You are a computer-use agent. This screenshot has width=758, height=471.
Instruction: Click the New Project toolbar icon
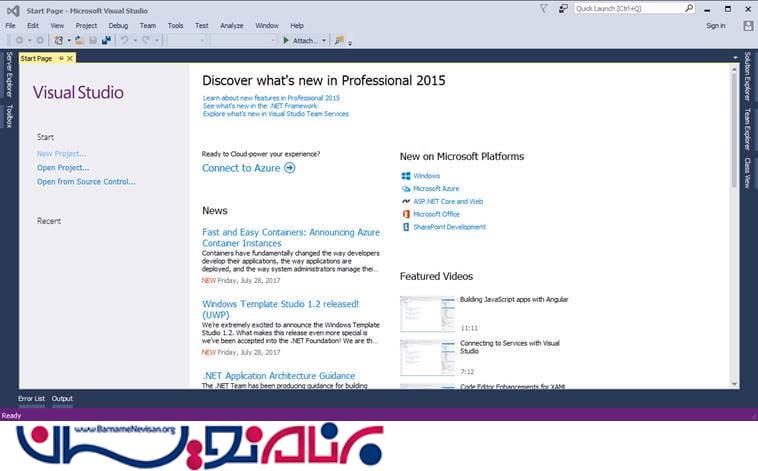58,41
